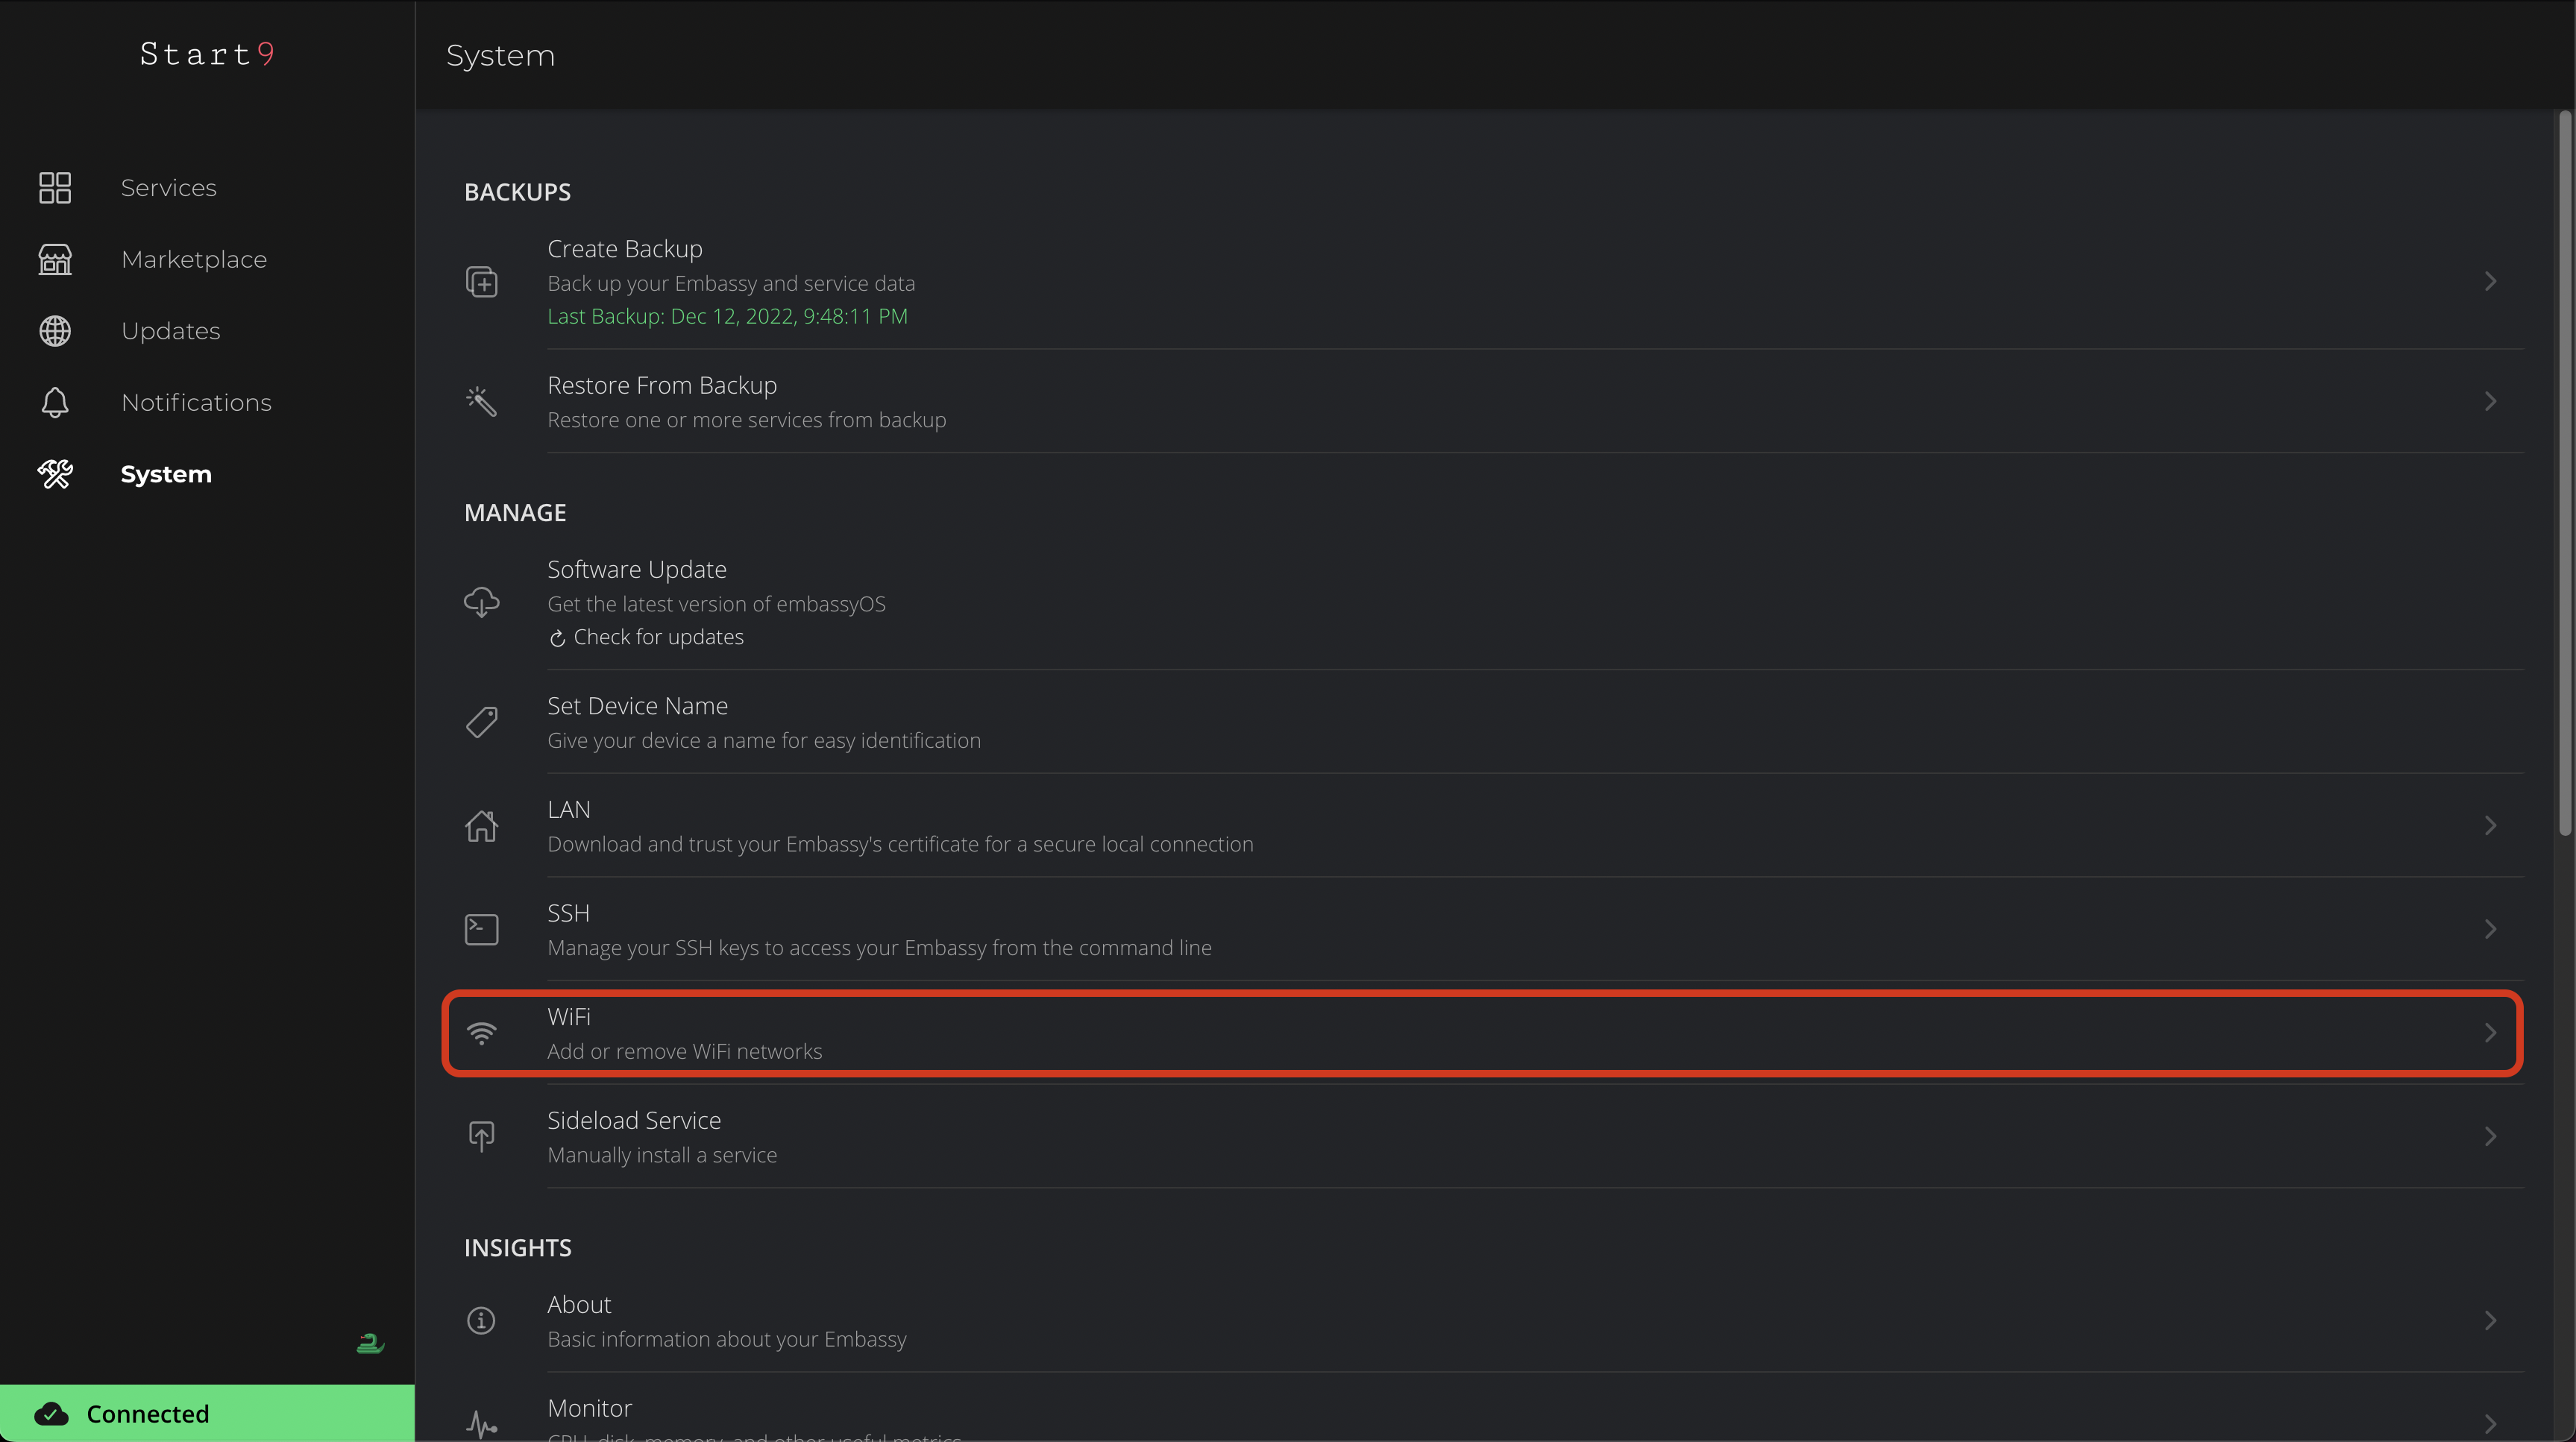Viewport: 2576px width, 1442px height.
Task: Click the Connected status bar
Action: coord(207,1414)
